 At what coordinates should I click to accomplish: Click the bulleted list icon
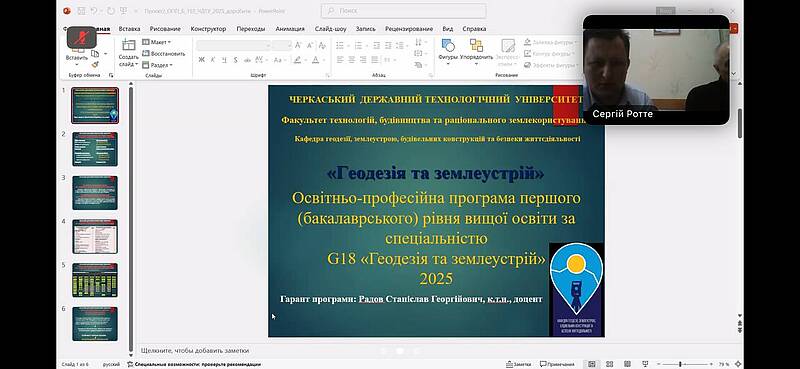(341, 46)
